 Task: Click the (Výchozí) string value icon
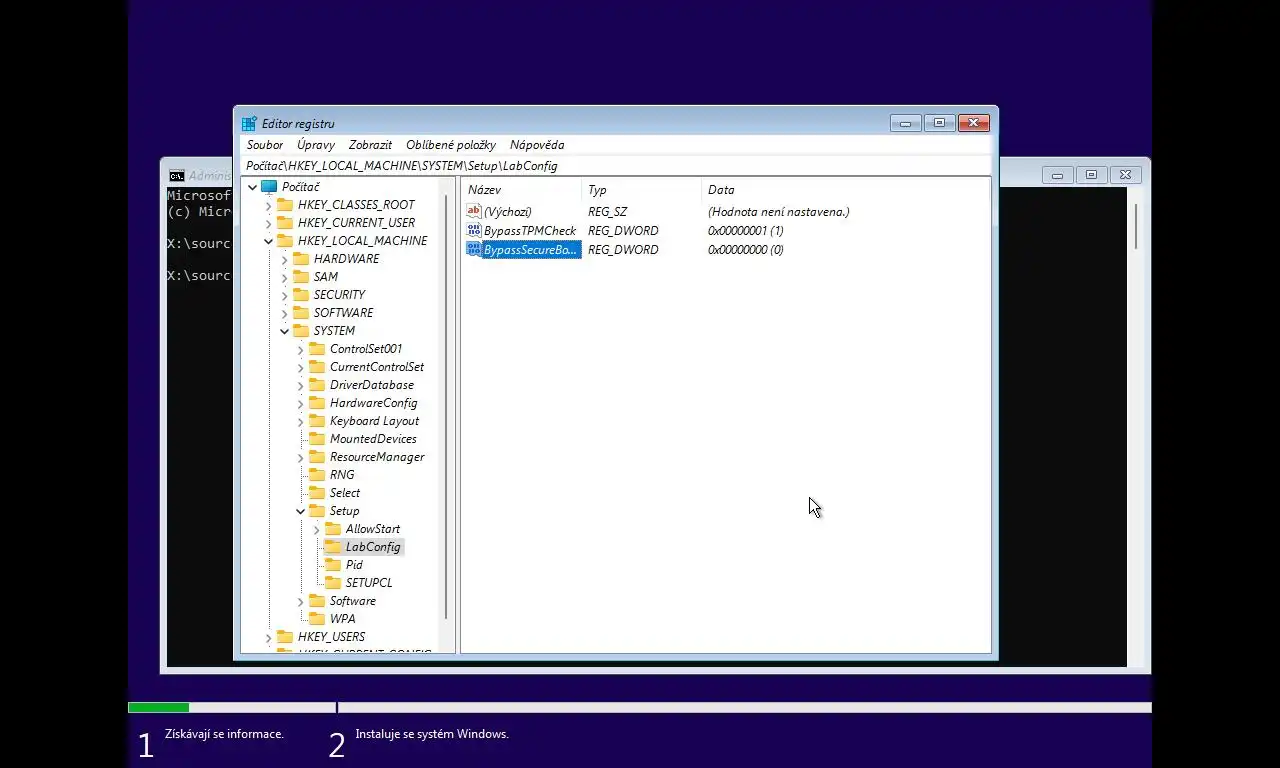[x=474, y=211]
